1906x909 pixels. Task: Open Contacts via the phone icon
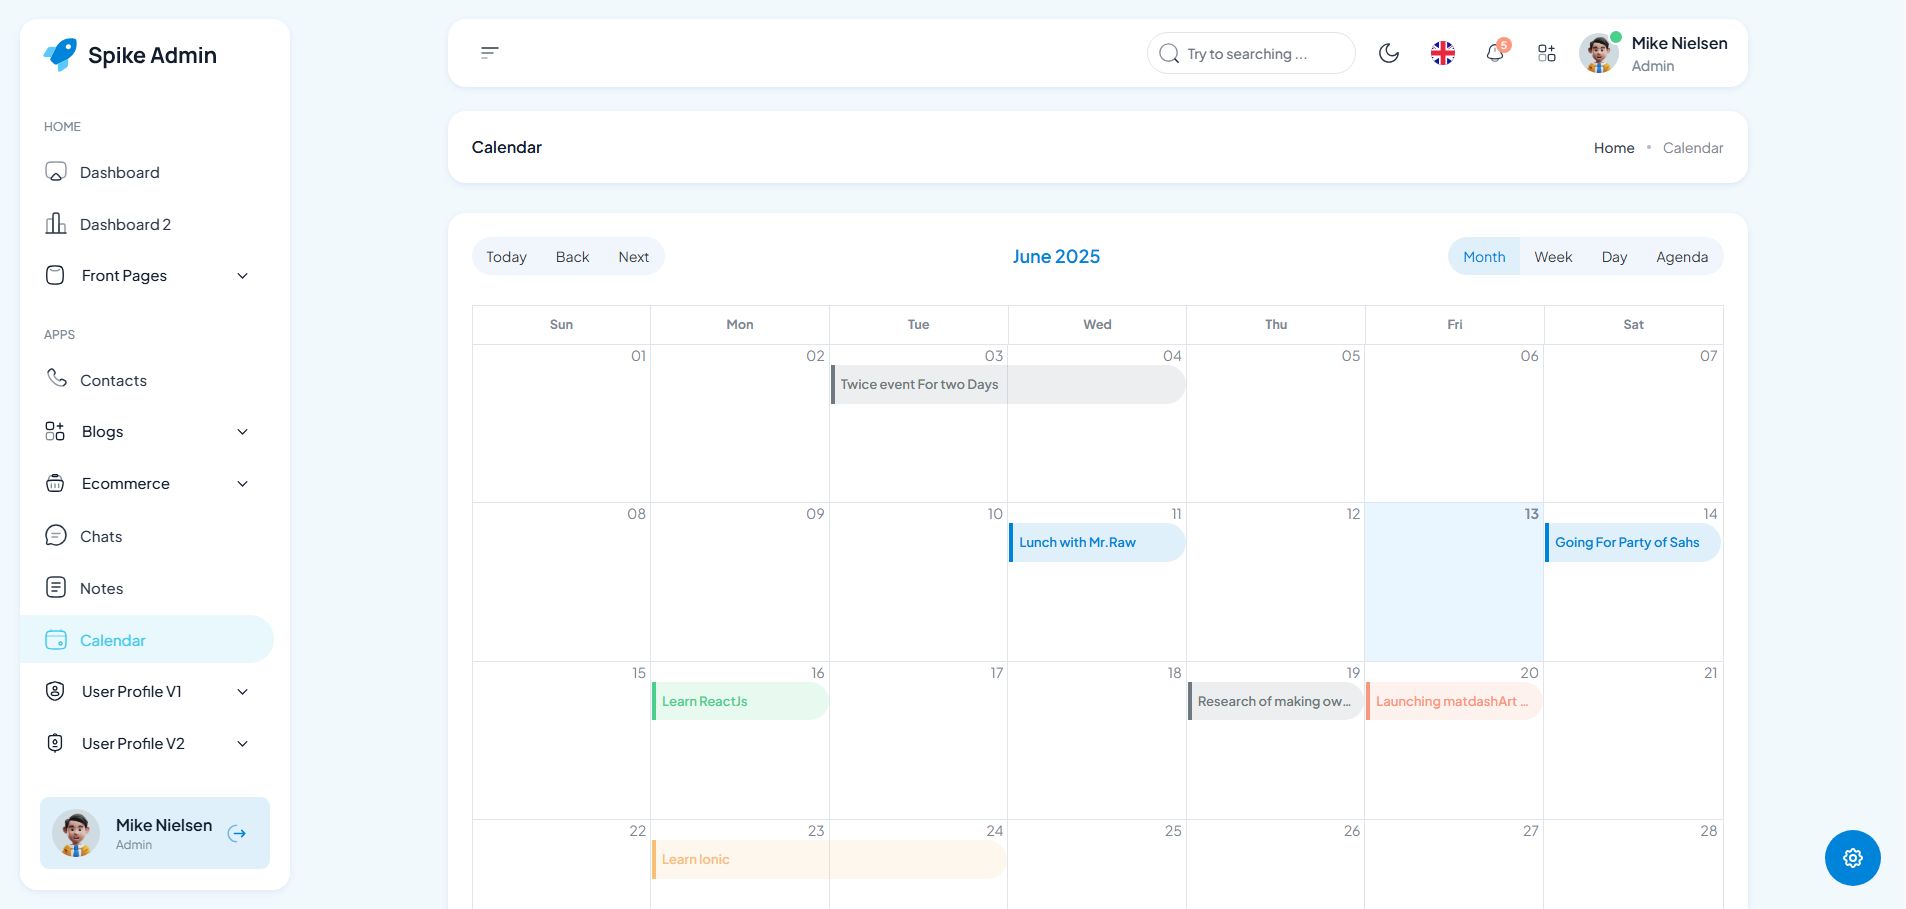57,379
